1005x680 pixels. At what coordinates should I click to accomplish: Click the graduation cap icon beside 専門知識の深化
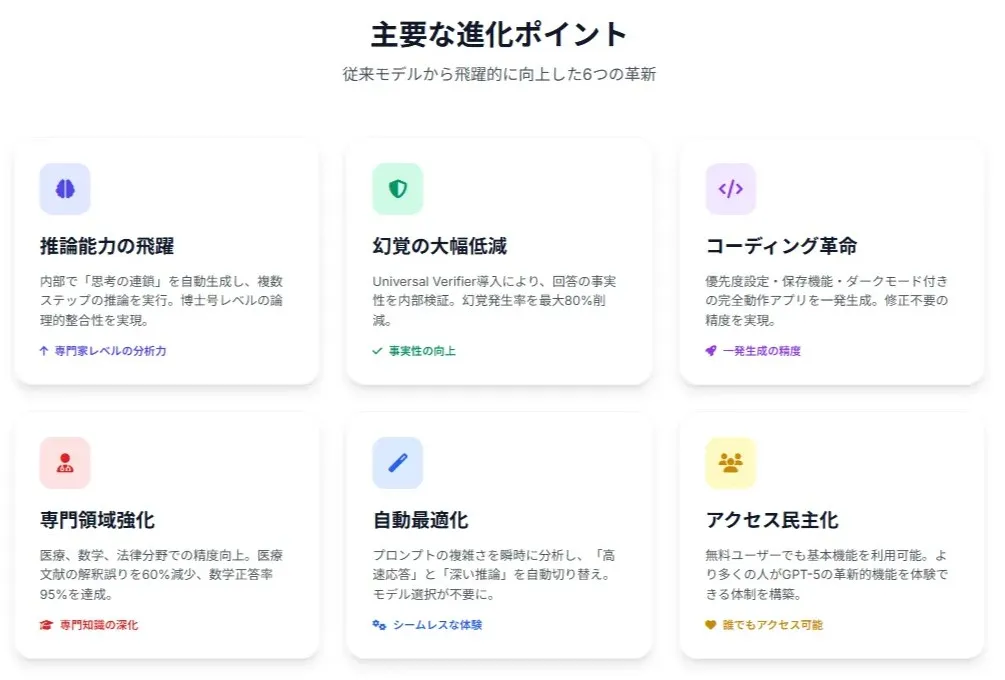pyautogui.click(x=46, y=625)
